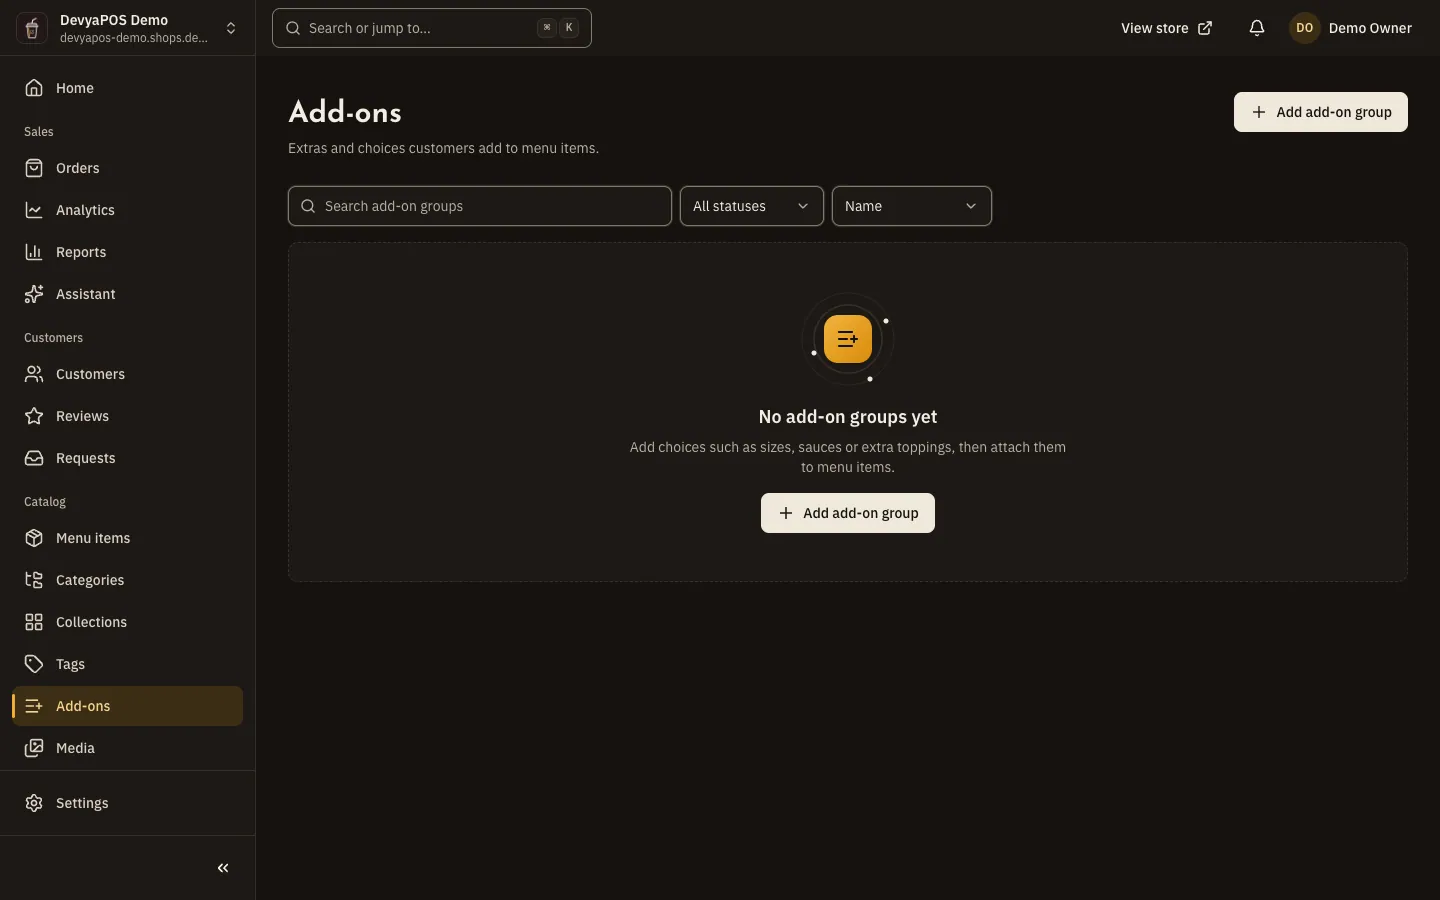Click the Add-ons page heading
This screenshot has width=1440, height=900.
(345, 112)
